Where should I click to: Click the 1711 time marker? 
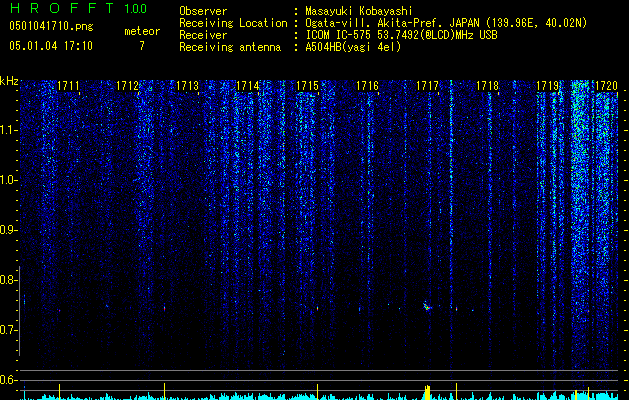[68, 86]
